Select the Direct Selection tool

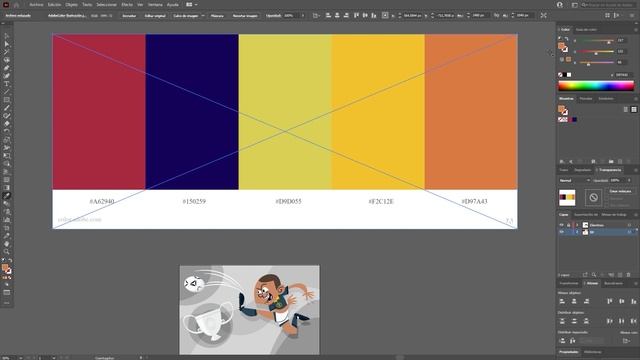coord(7,44)
